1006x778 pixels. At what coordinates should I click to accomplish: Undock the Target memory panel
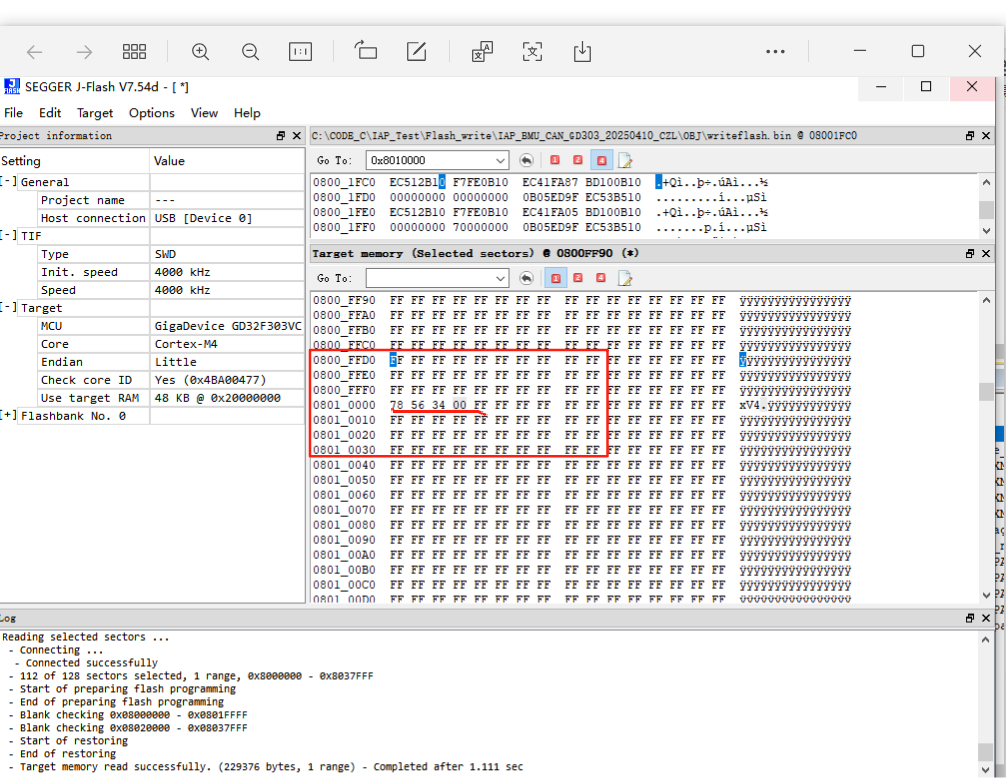coord(969,253)
